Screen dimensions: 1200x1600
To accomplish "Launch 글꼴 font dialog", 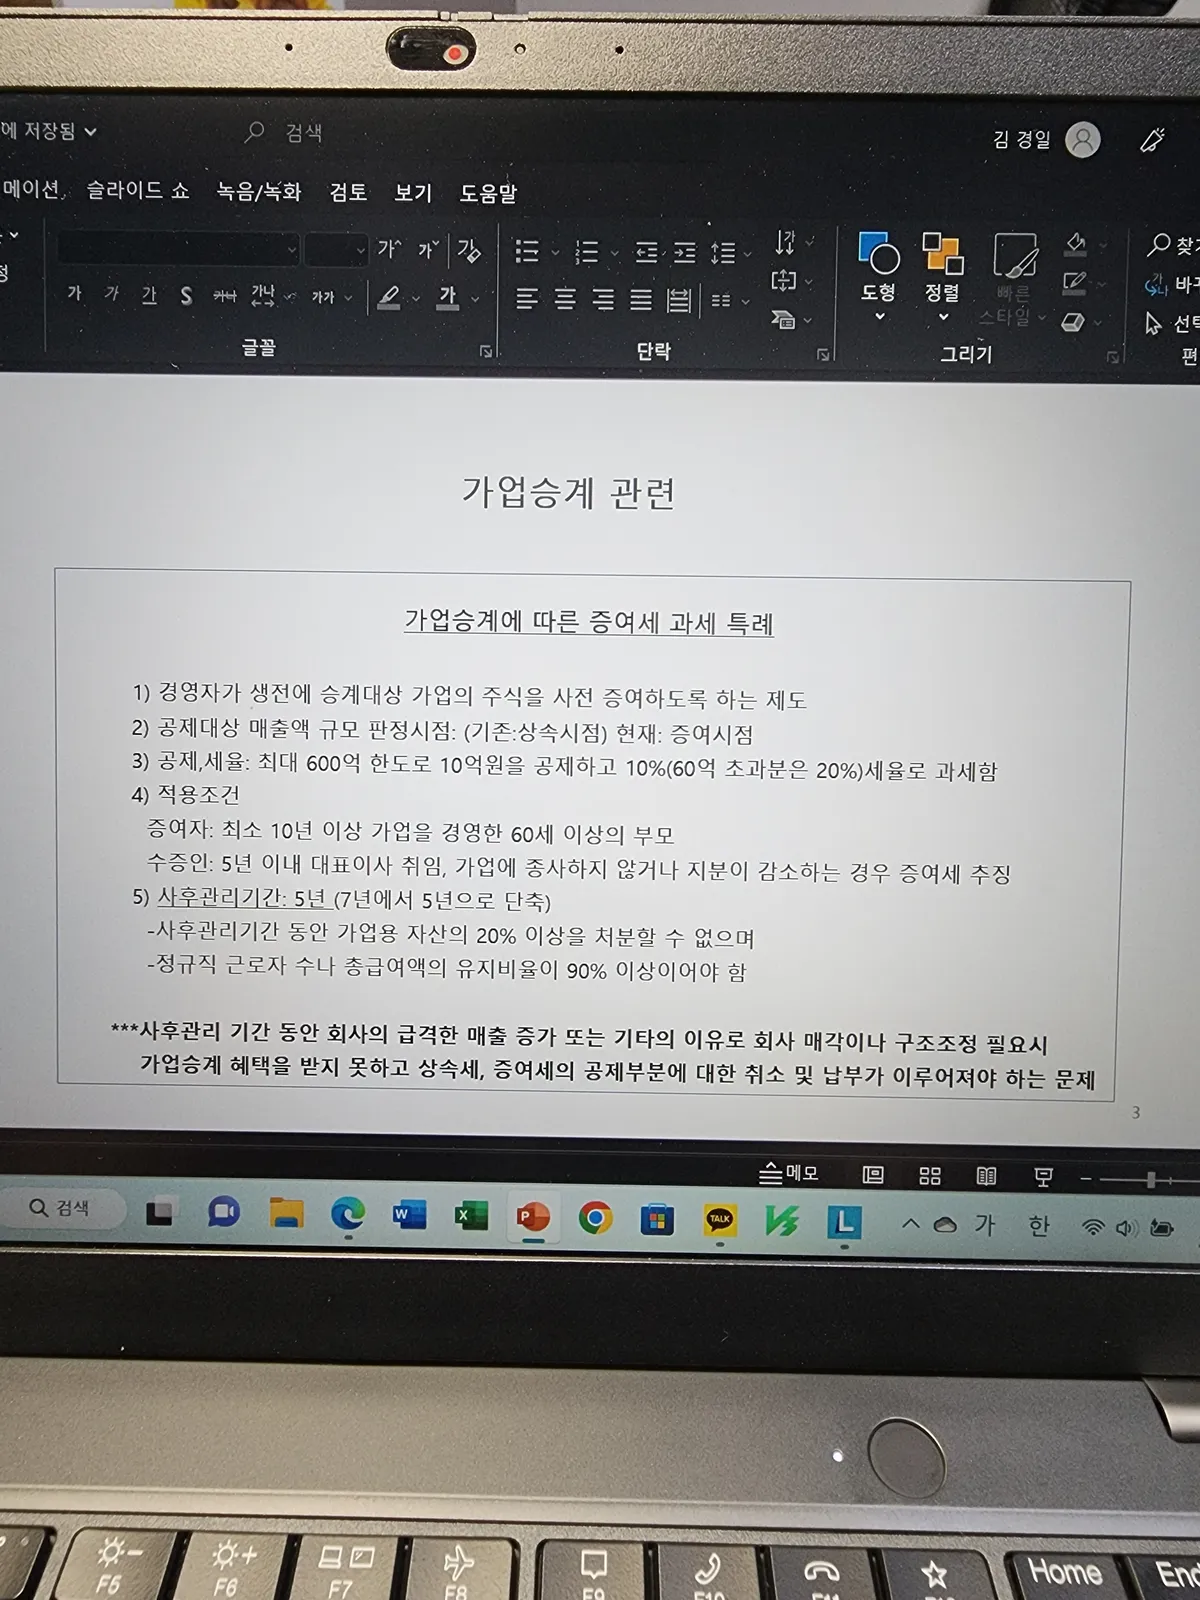I will pyautogui.click(x=486, y=351).
